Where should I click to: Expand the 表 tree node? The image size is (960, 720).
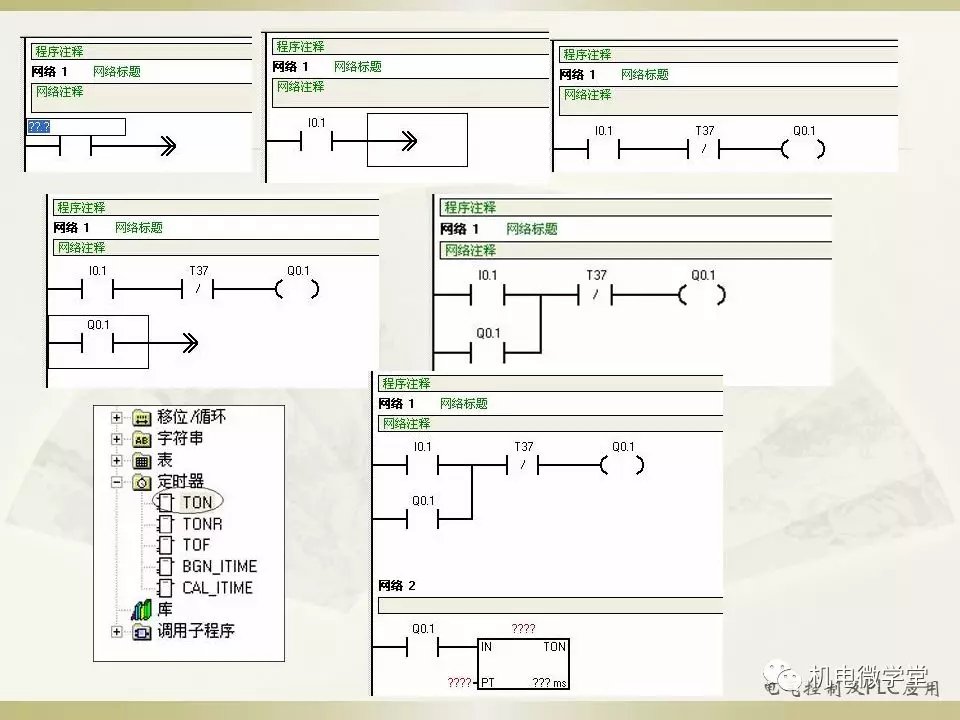click(x=117, y=461)
